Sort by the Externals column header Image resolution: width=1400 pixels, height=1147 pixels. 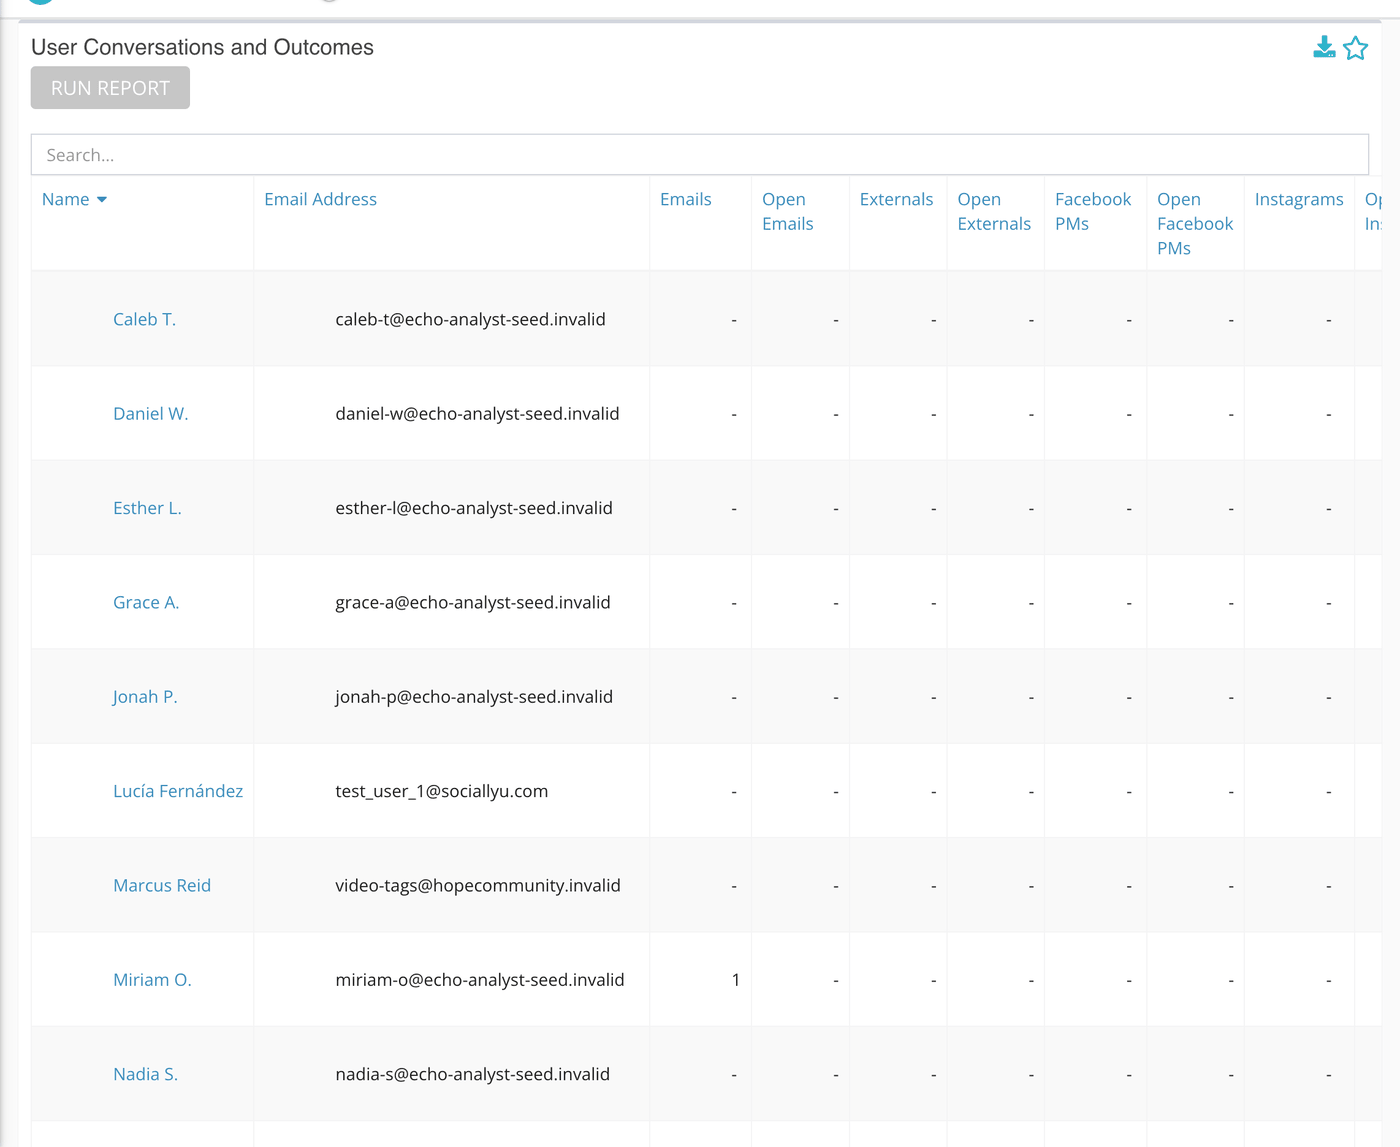pos(896,199)
